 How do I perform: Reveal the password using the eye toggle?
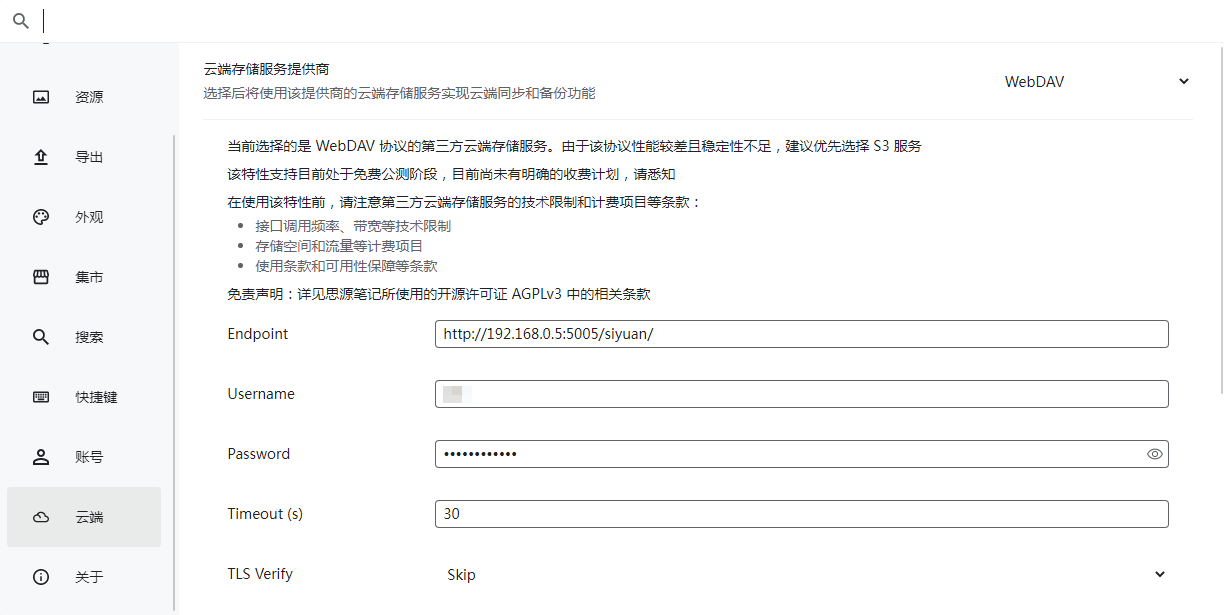pyautogui.click(x=1153, y=454)
